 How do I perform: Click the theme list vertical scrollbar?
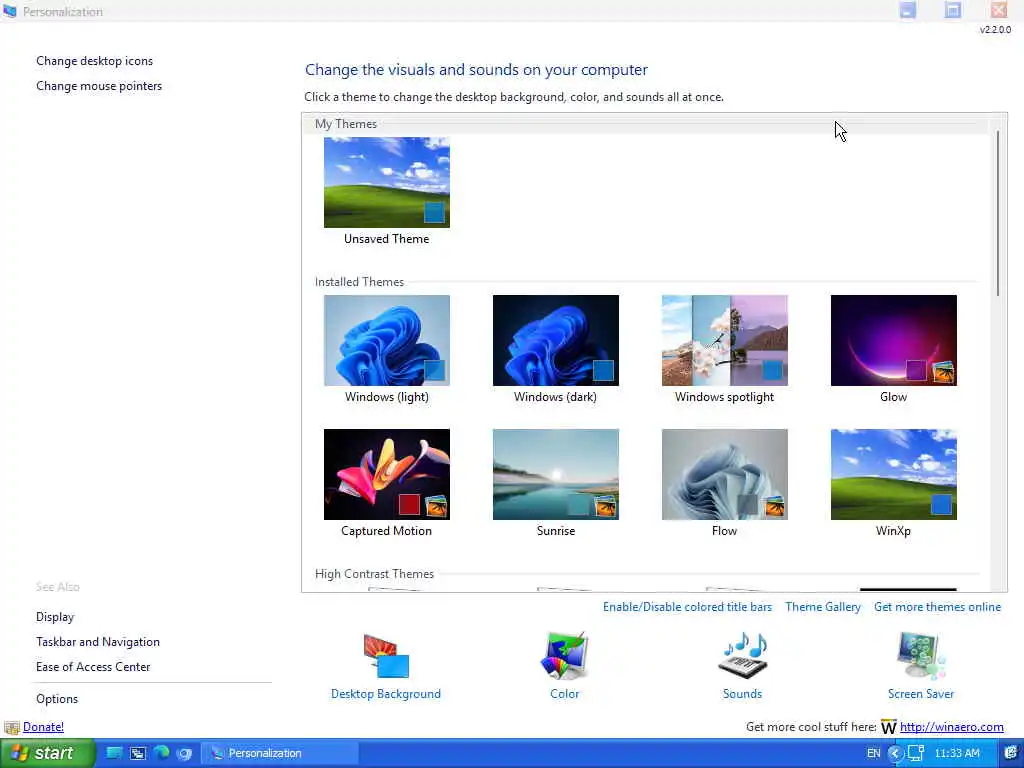[998, 212]
